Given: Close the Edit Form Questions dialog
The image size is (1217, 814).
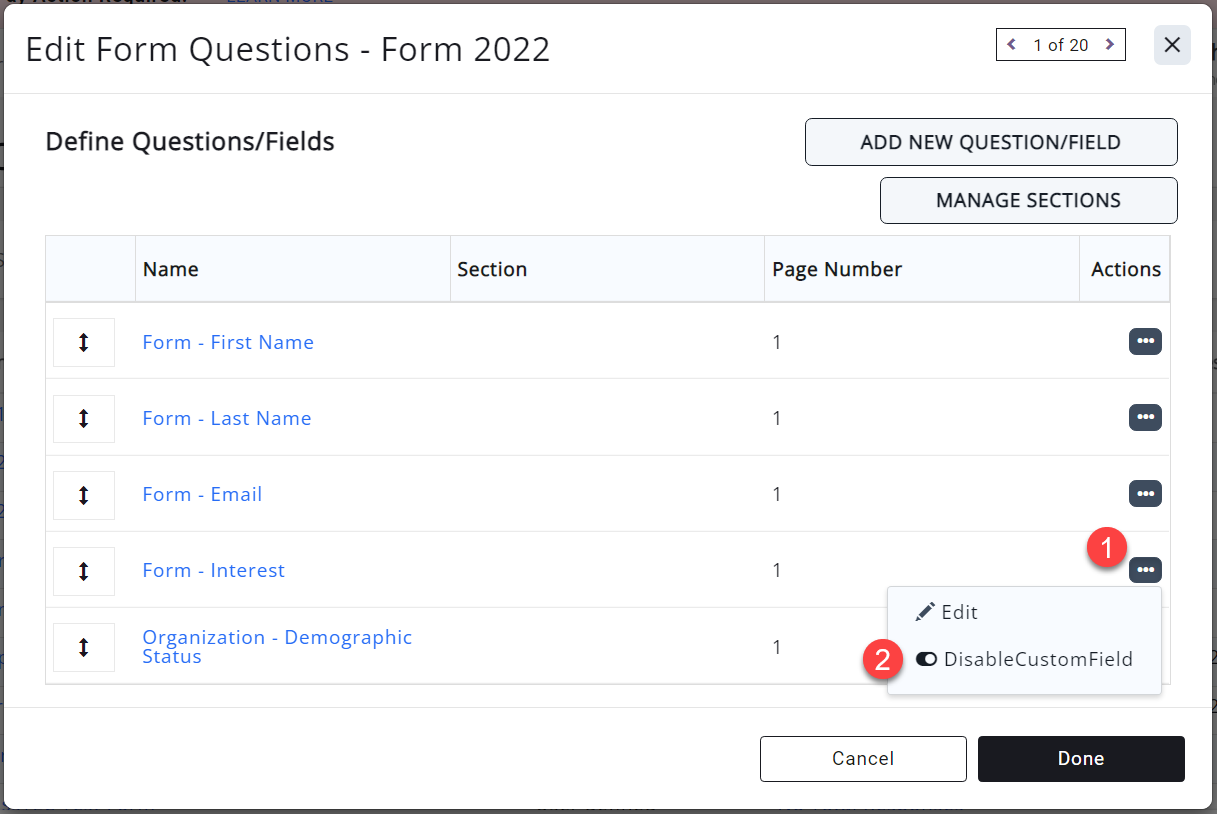Looking at the screenshot, I should (1172, 45).
